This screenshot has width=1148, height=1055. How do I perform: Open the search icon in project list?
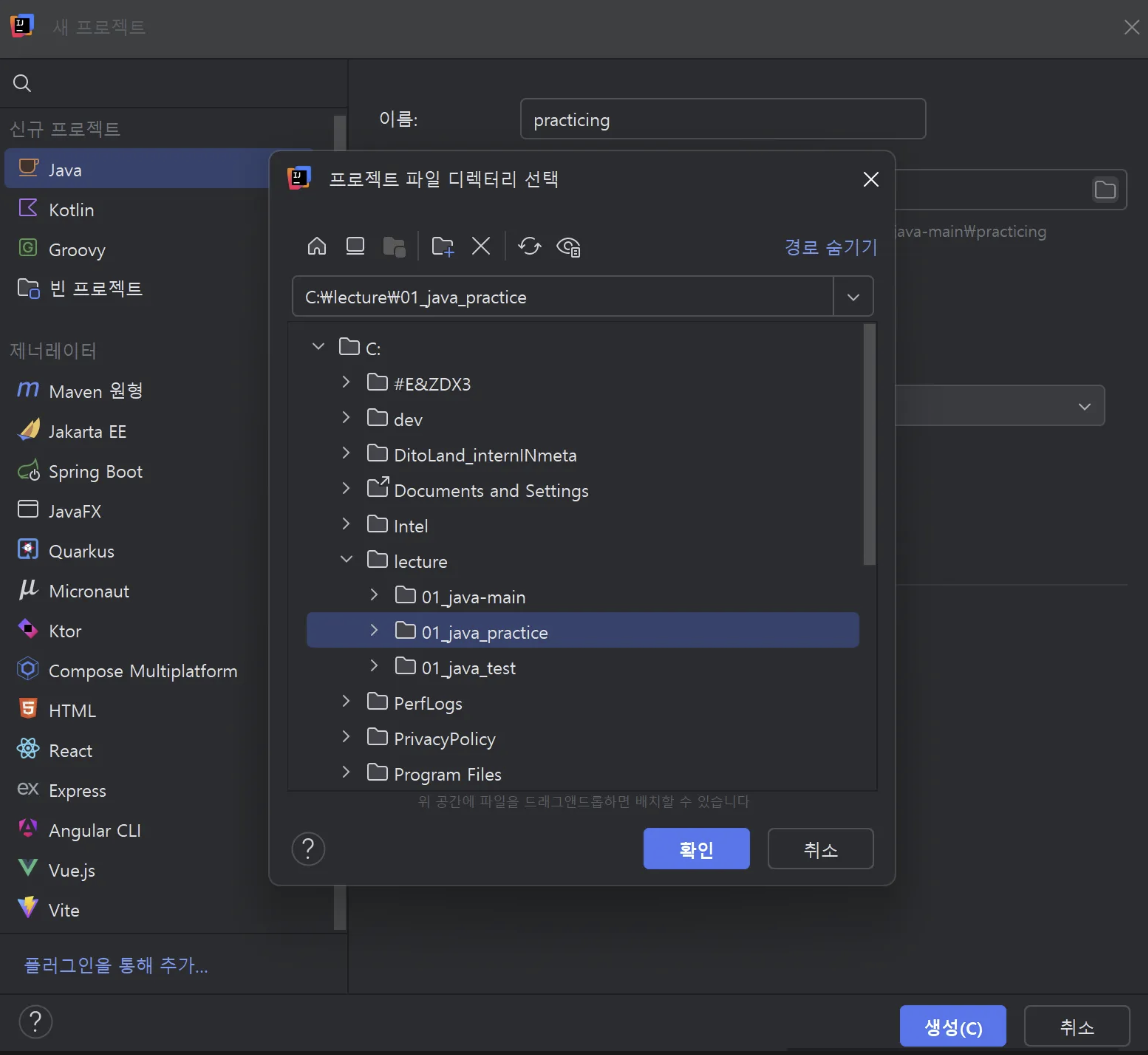coord(22,83)
